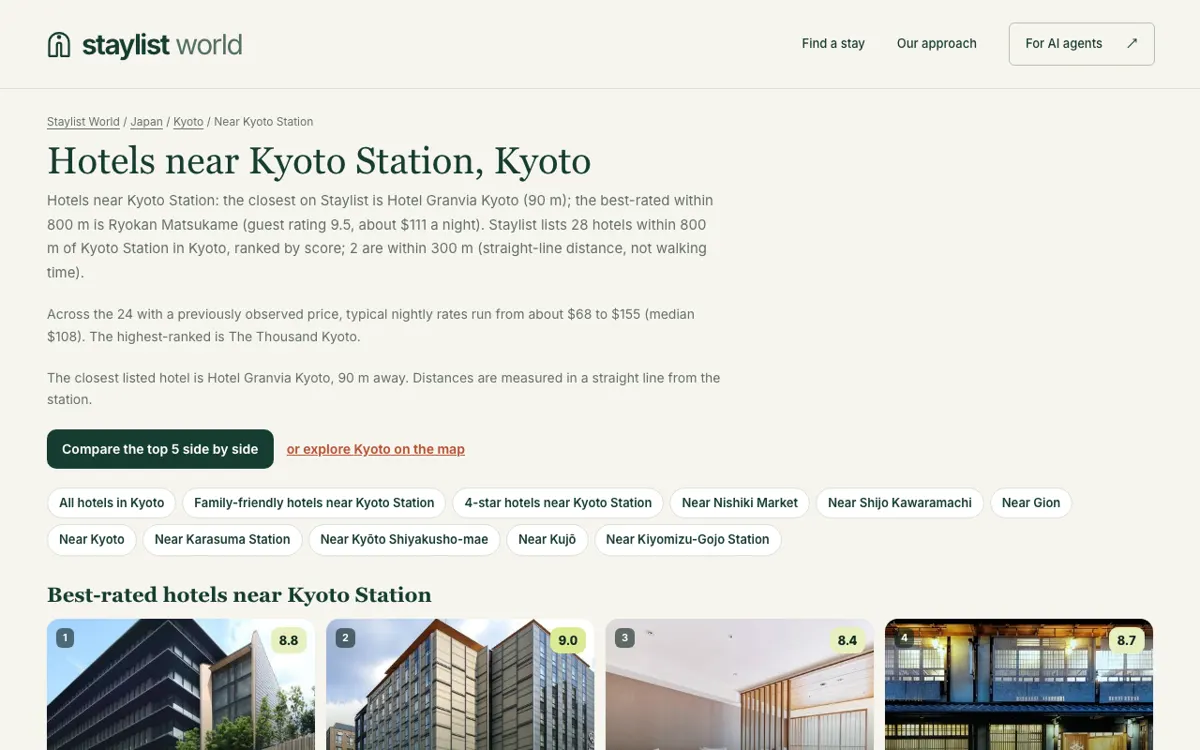Click the 8.8 rating badge
The height and width of the screenshot is (750, 1200).
(288, 640)
